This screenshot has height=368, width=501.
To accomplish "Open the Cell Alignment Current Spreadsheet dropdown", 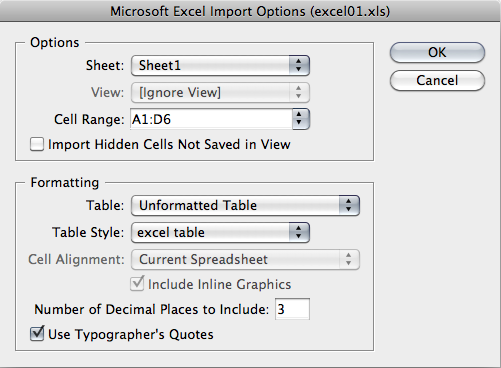I will coord(245,259).
